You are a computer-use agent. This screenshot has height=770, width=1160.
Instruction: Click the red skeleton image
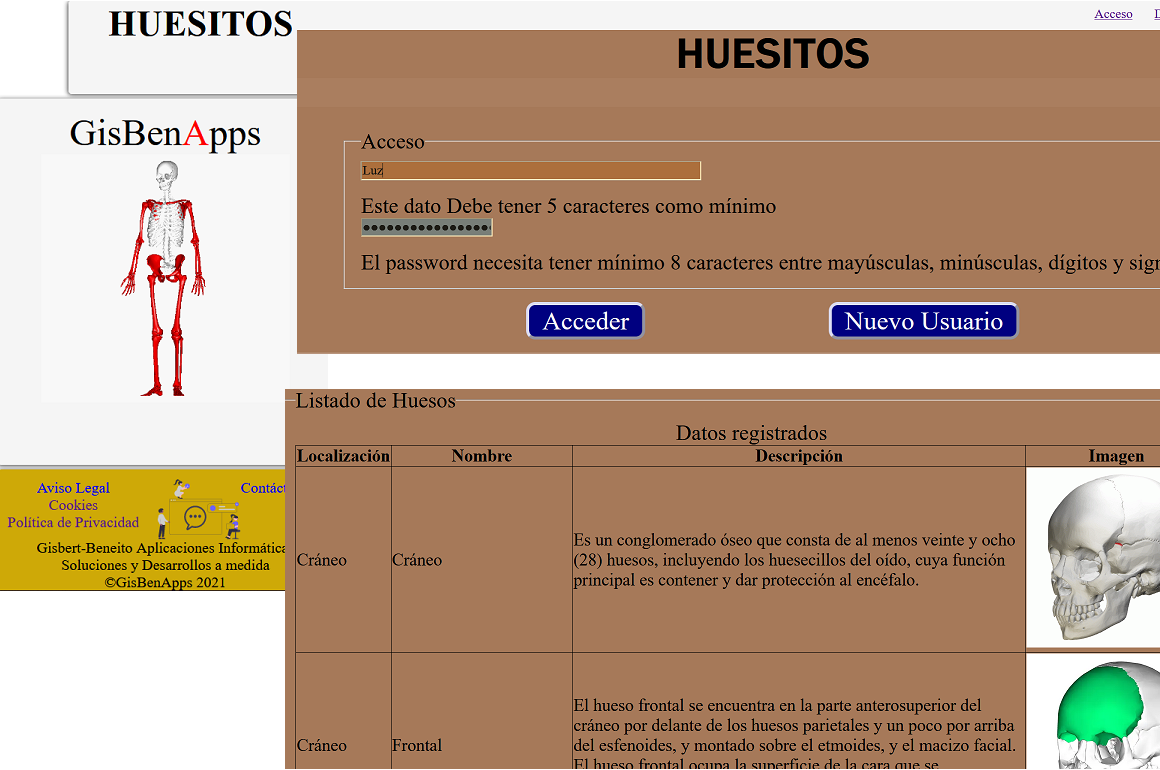point(165,278)
